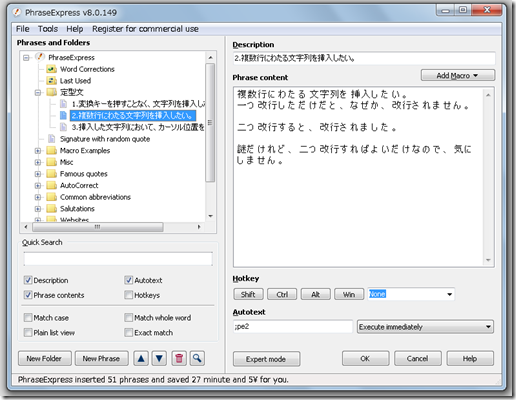
Task: Open the Tools menu
Action: click(x=48, y=29)
